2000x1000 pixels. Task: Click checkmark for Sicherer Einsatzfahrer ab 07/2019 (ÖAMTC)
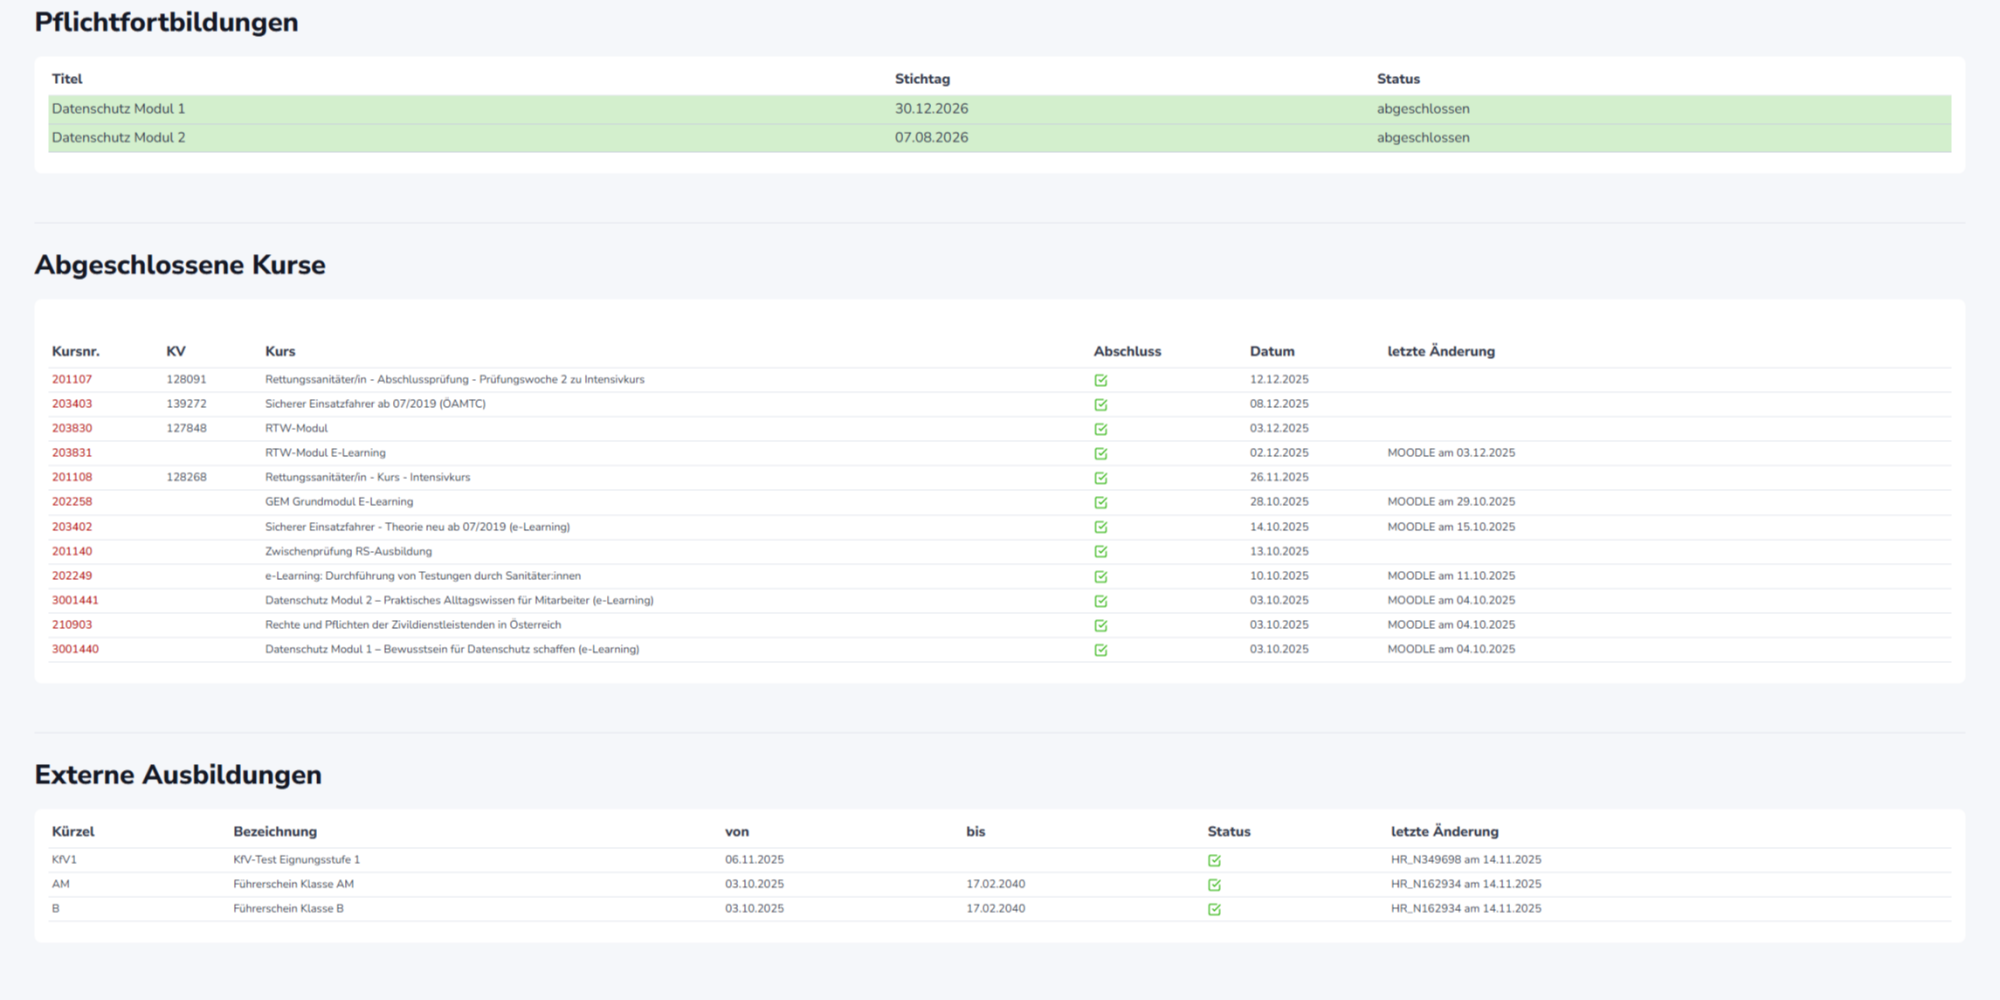pos(1100,405)
